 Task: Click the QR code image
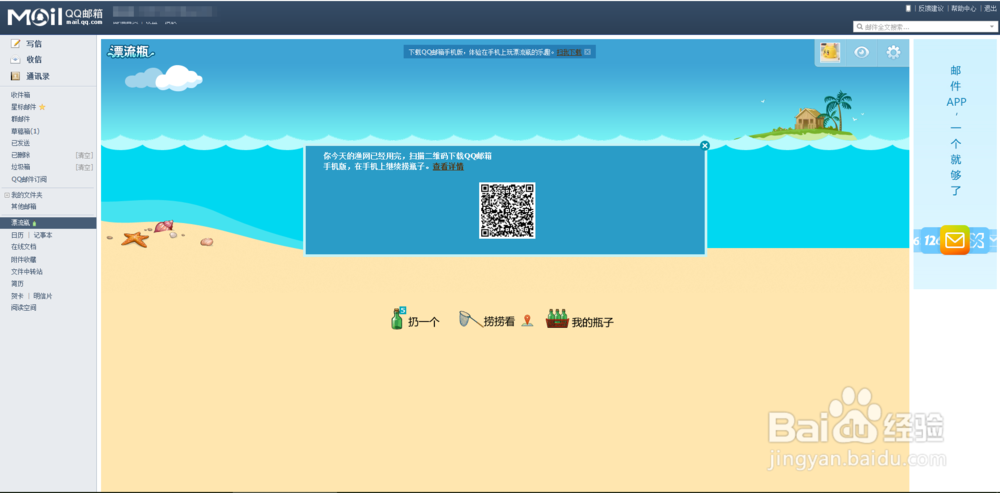coord(507,210)
